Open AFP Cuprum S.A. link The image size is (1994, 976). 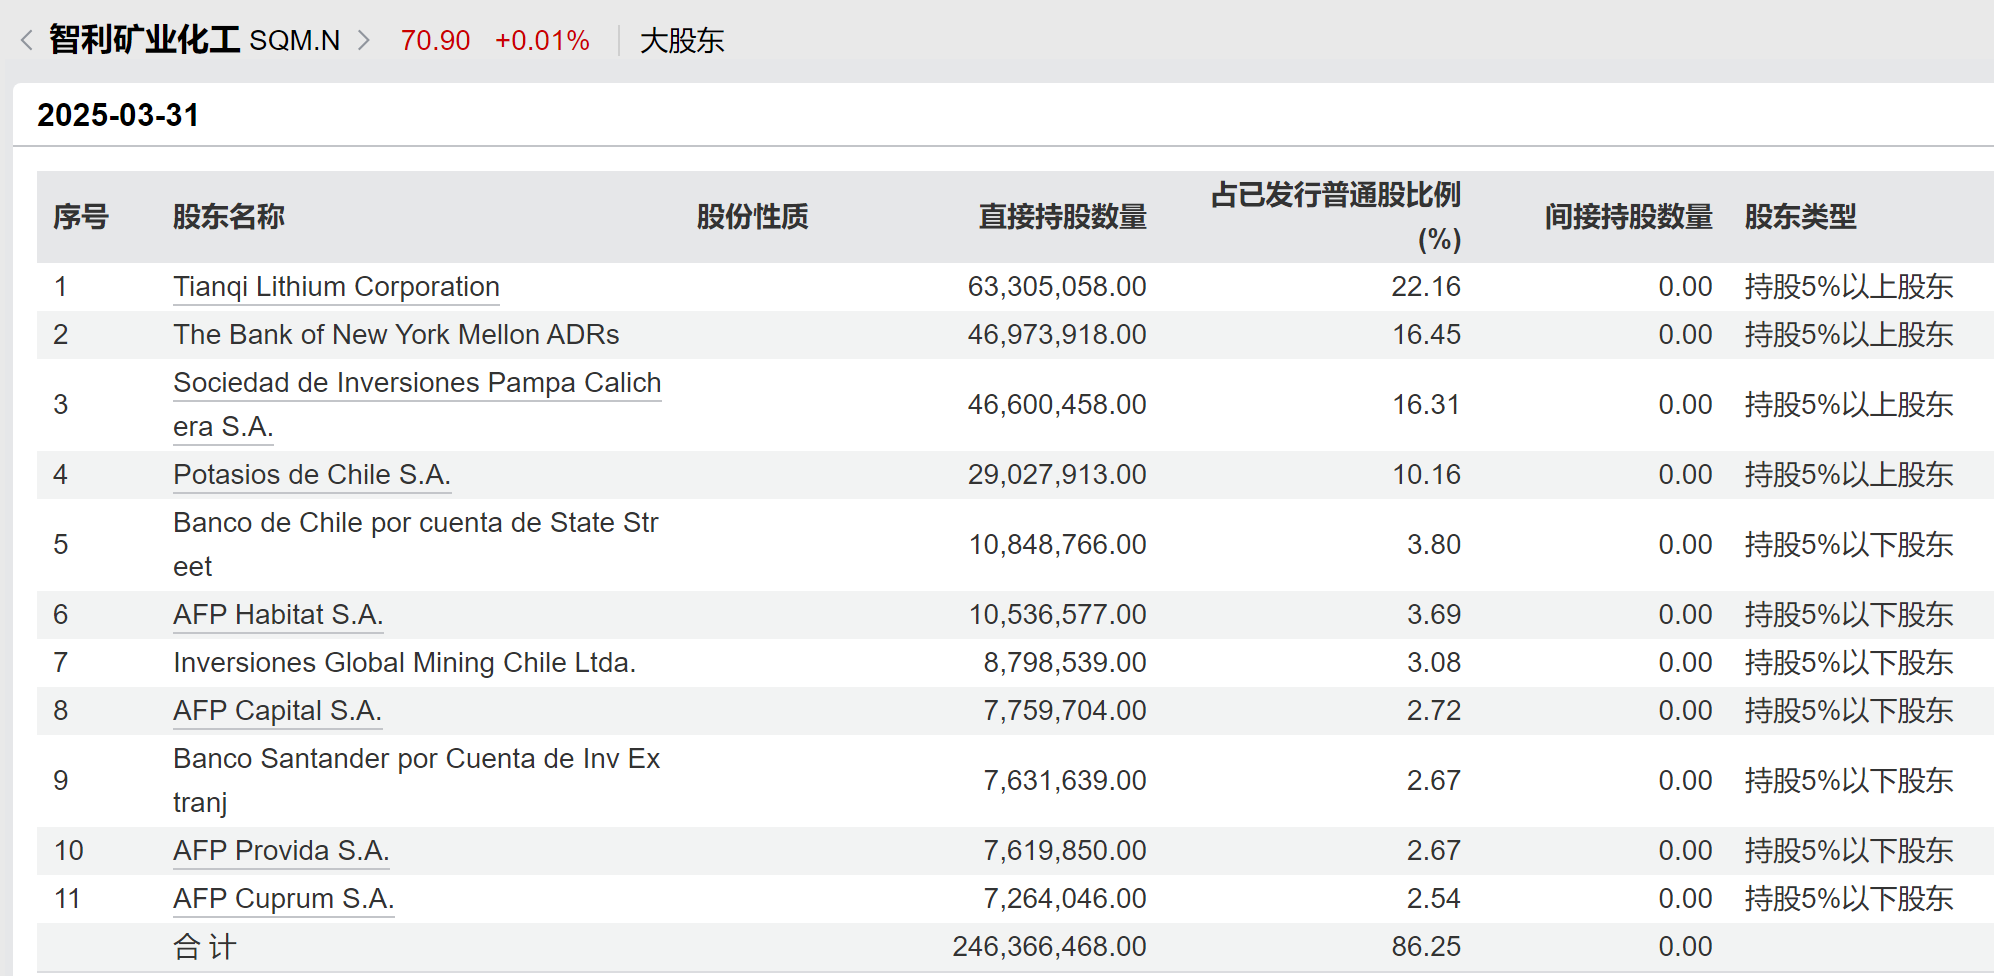tap(283, 899)
